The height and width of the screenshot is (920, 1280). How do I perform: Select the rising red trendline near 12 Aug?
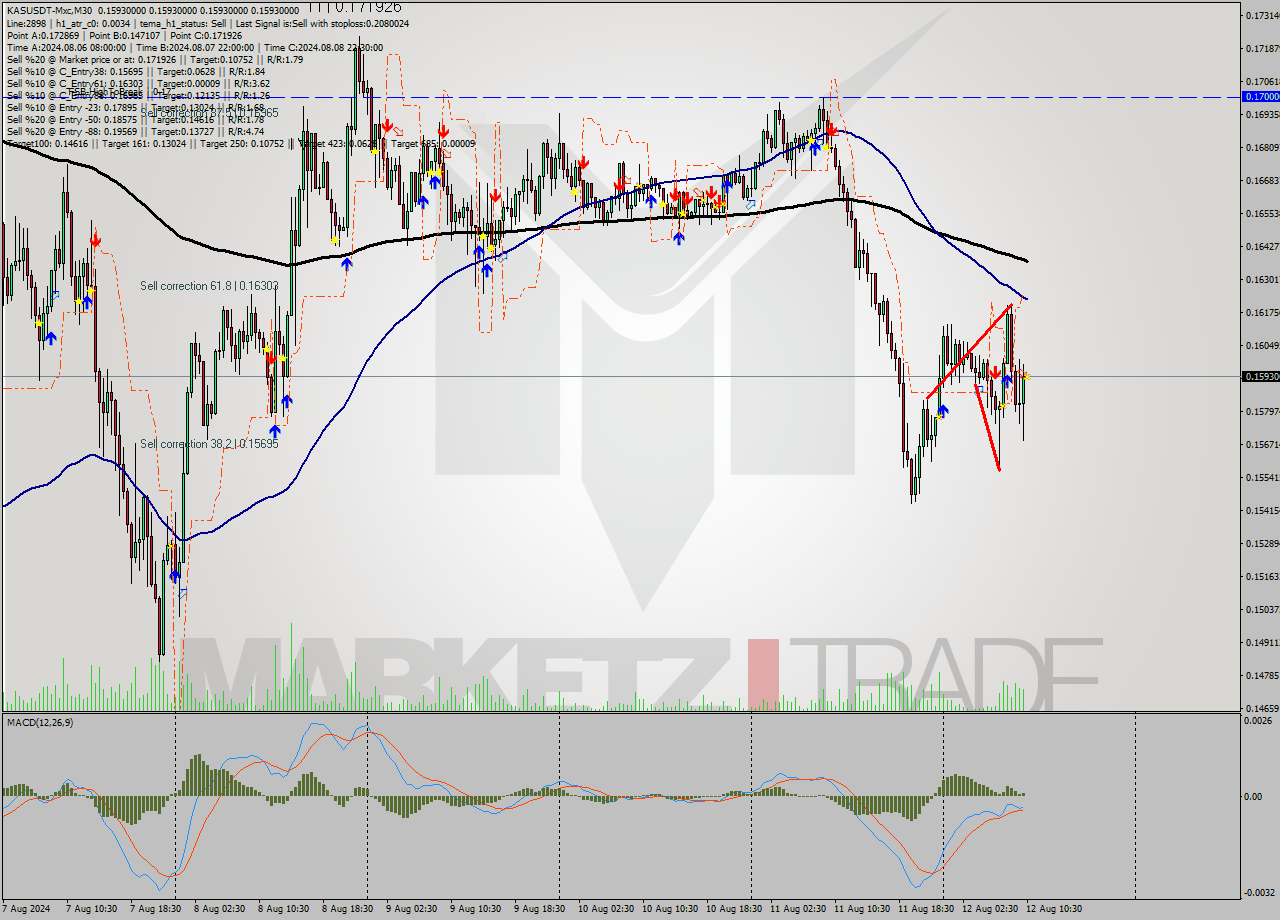point(969,352)
